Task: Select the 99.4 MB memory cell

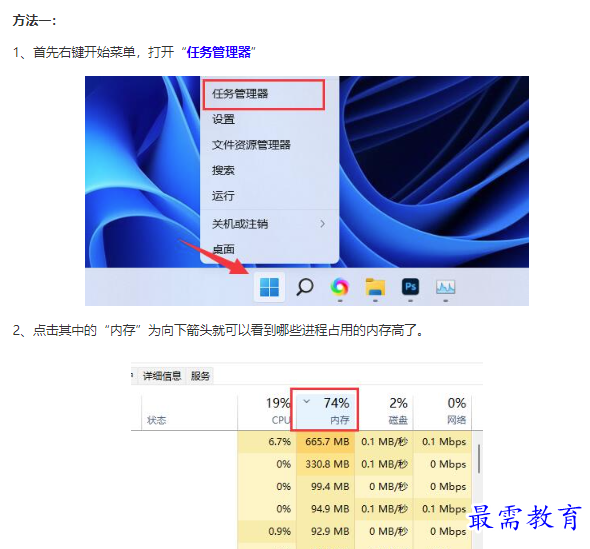Action: 325,487
